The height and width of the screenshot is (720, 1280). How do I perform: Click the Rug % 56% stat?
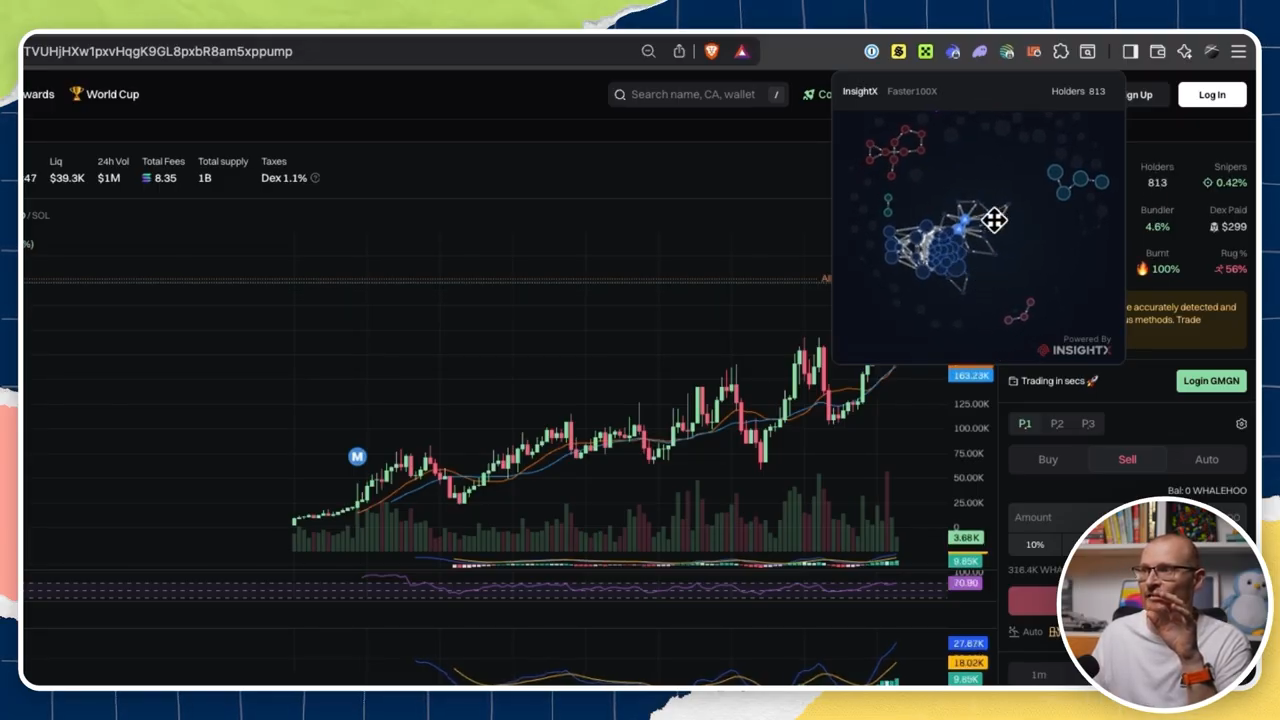coord(1230,261)
